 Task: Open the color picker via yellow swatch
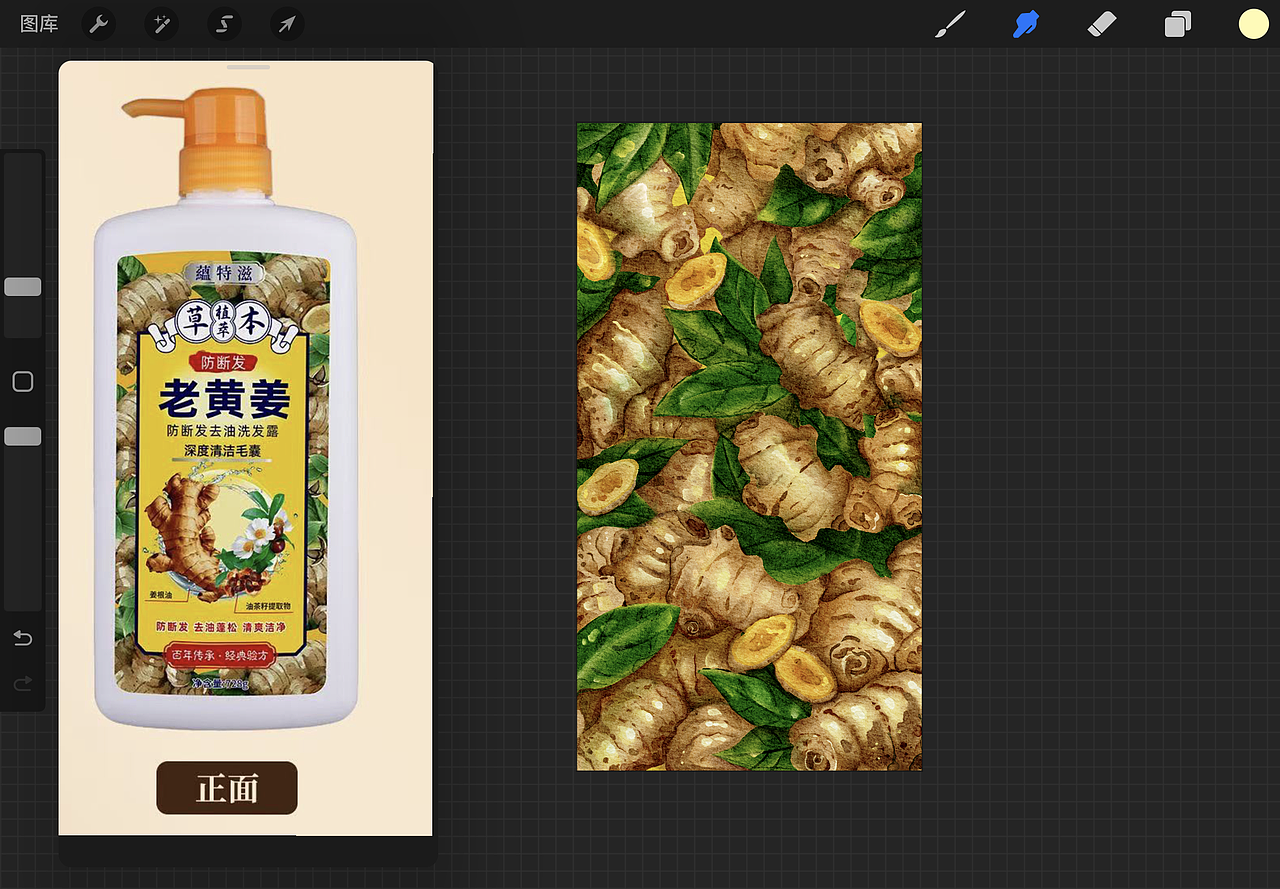(1252, 23)
